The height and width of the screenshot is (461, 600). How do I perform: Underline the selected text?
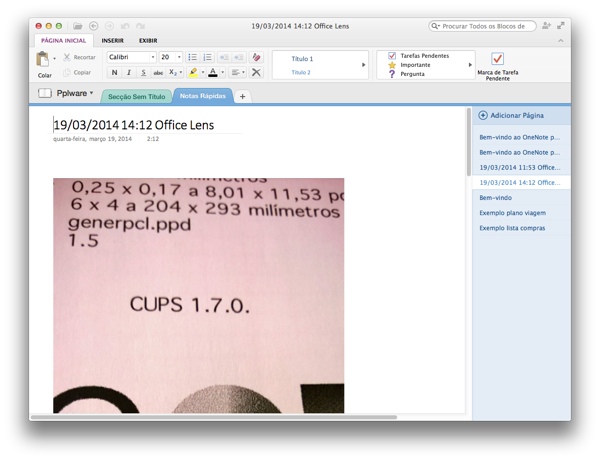(x=143, y=72)
